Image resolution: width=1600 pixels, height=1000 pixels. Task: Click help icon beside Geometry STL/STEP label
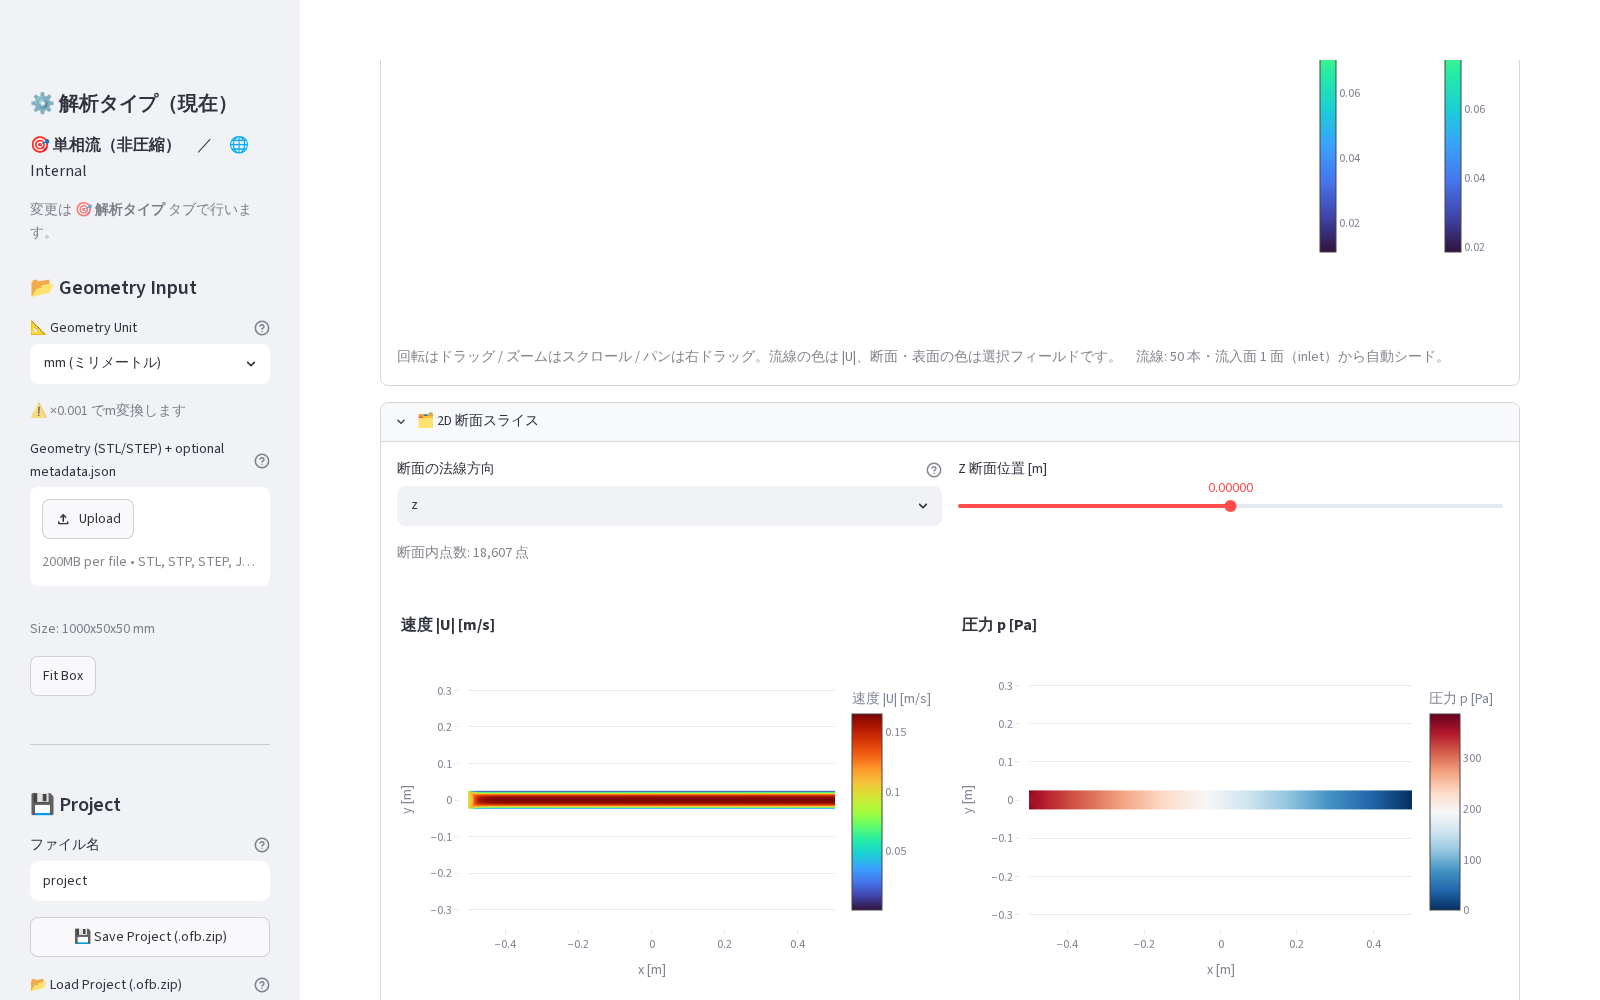coord(262,461)
